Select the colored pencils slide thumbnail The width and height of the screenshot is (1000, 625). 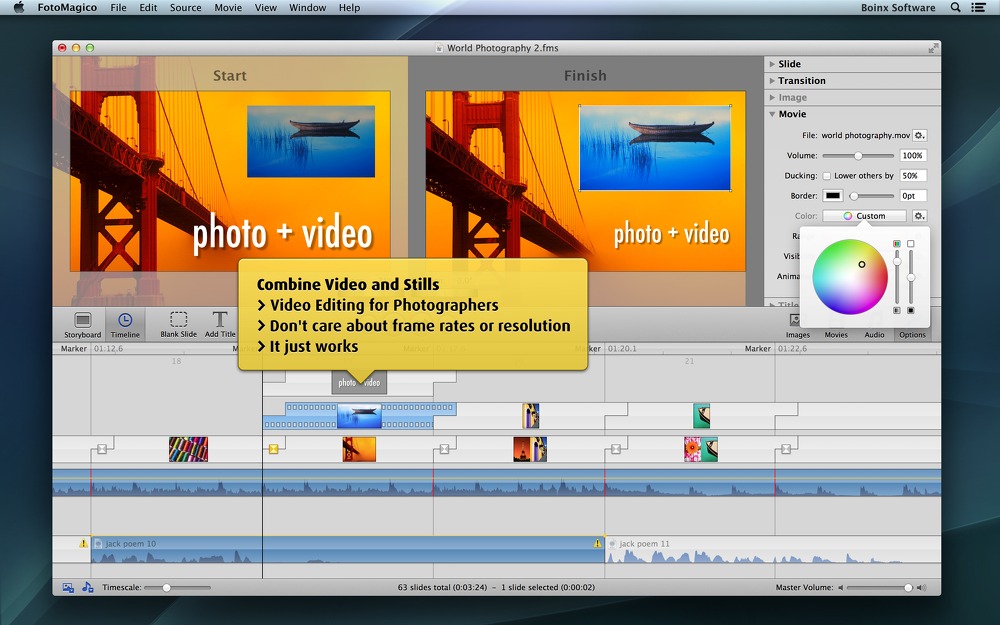point(188,449)
